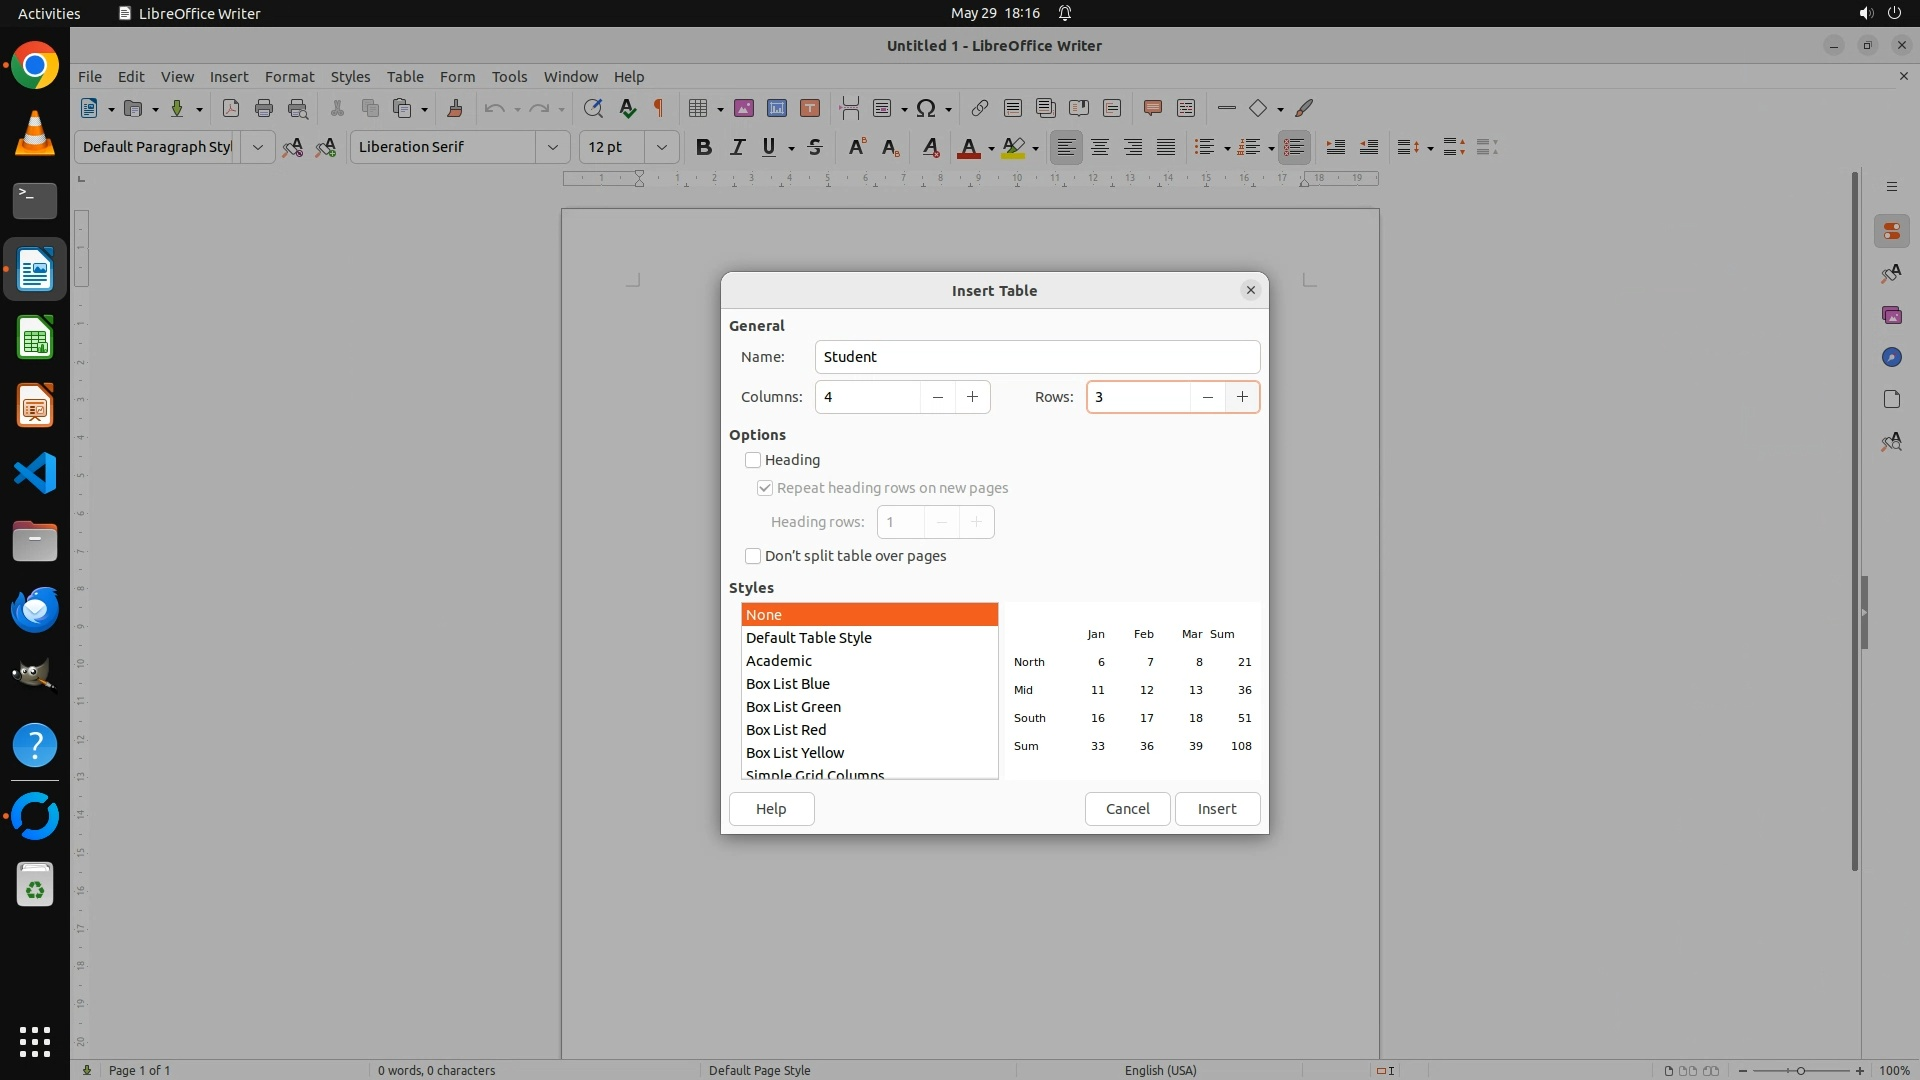Enable the Heading checkbox
Screen dimensions: 1920x1080
coord(753,460)
